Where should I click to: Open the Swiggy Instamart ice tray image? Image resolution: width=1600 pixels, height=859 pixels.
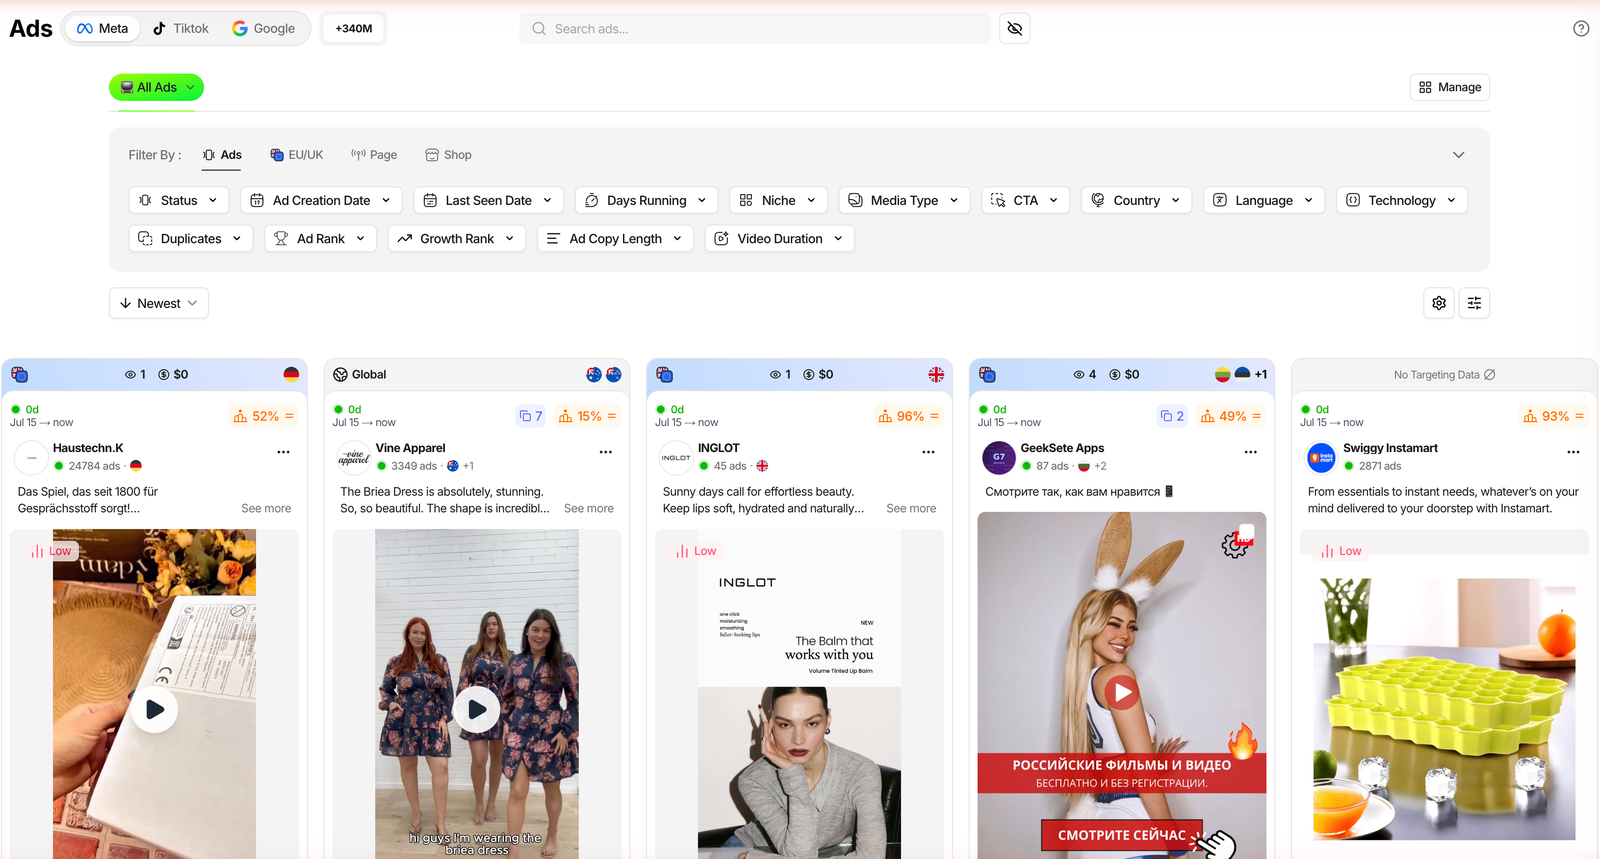click(x=1444, y=708)
